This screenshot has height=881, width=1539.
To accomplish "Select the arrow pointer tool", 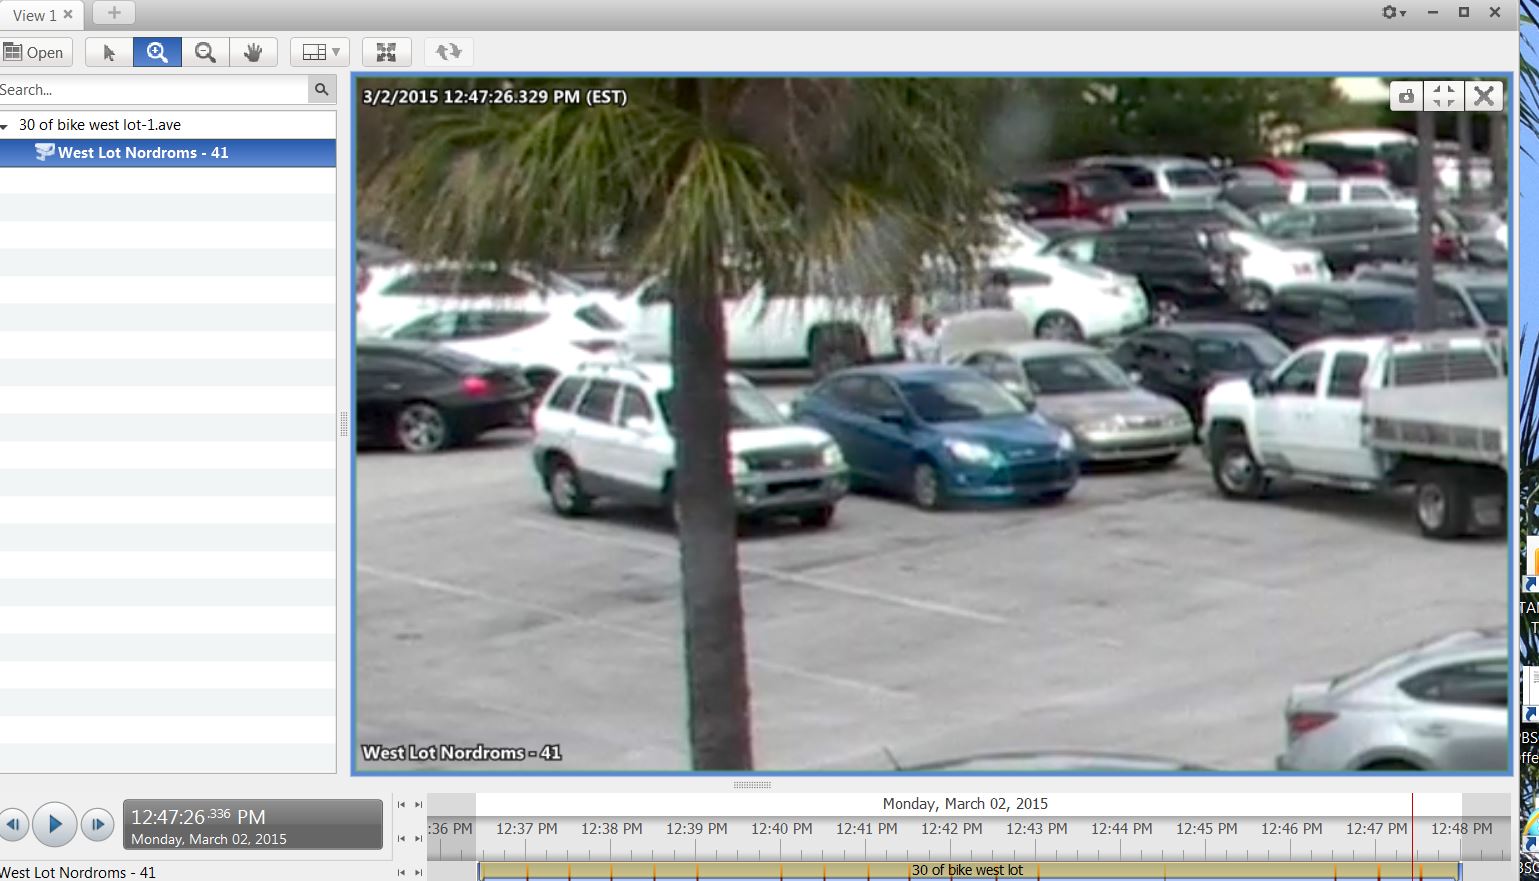I will [x=109, y=53].
